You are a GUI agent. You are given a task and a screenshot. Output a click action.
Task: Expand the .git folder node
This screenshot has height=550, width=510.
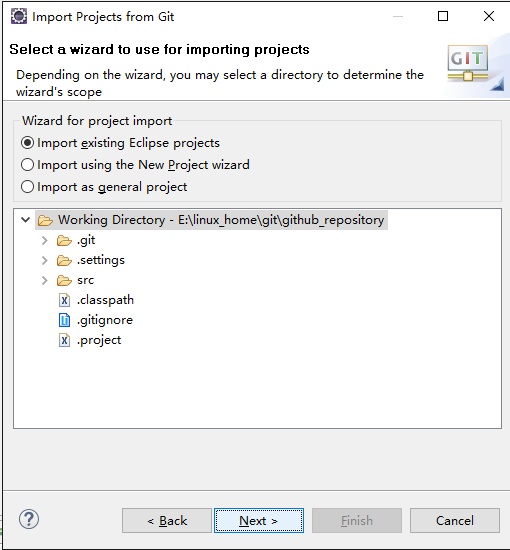coord(45,241)
